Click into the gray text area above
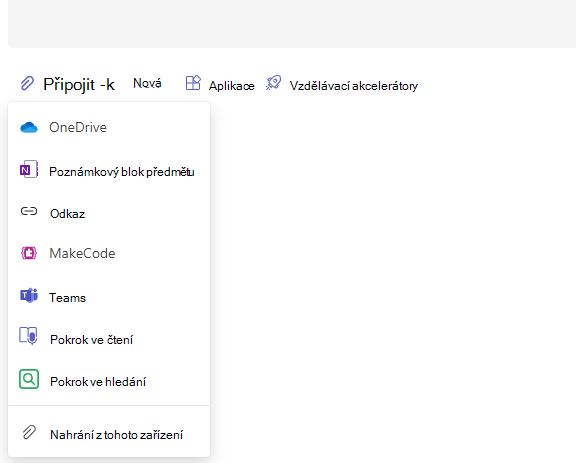The image size is (576, 463). tap(292, 24)
